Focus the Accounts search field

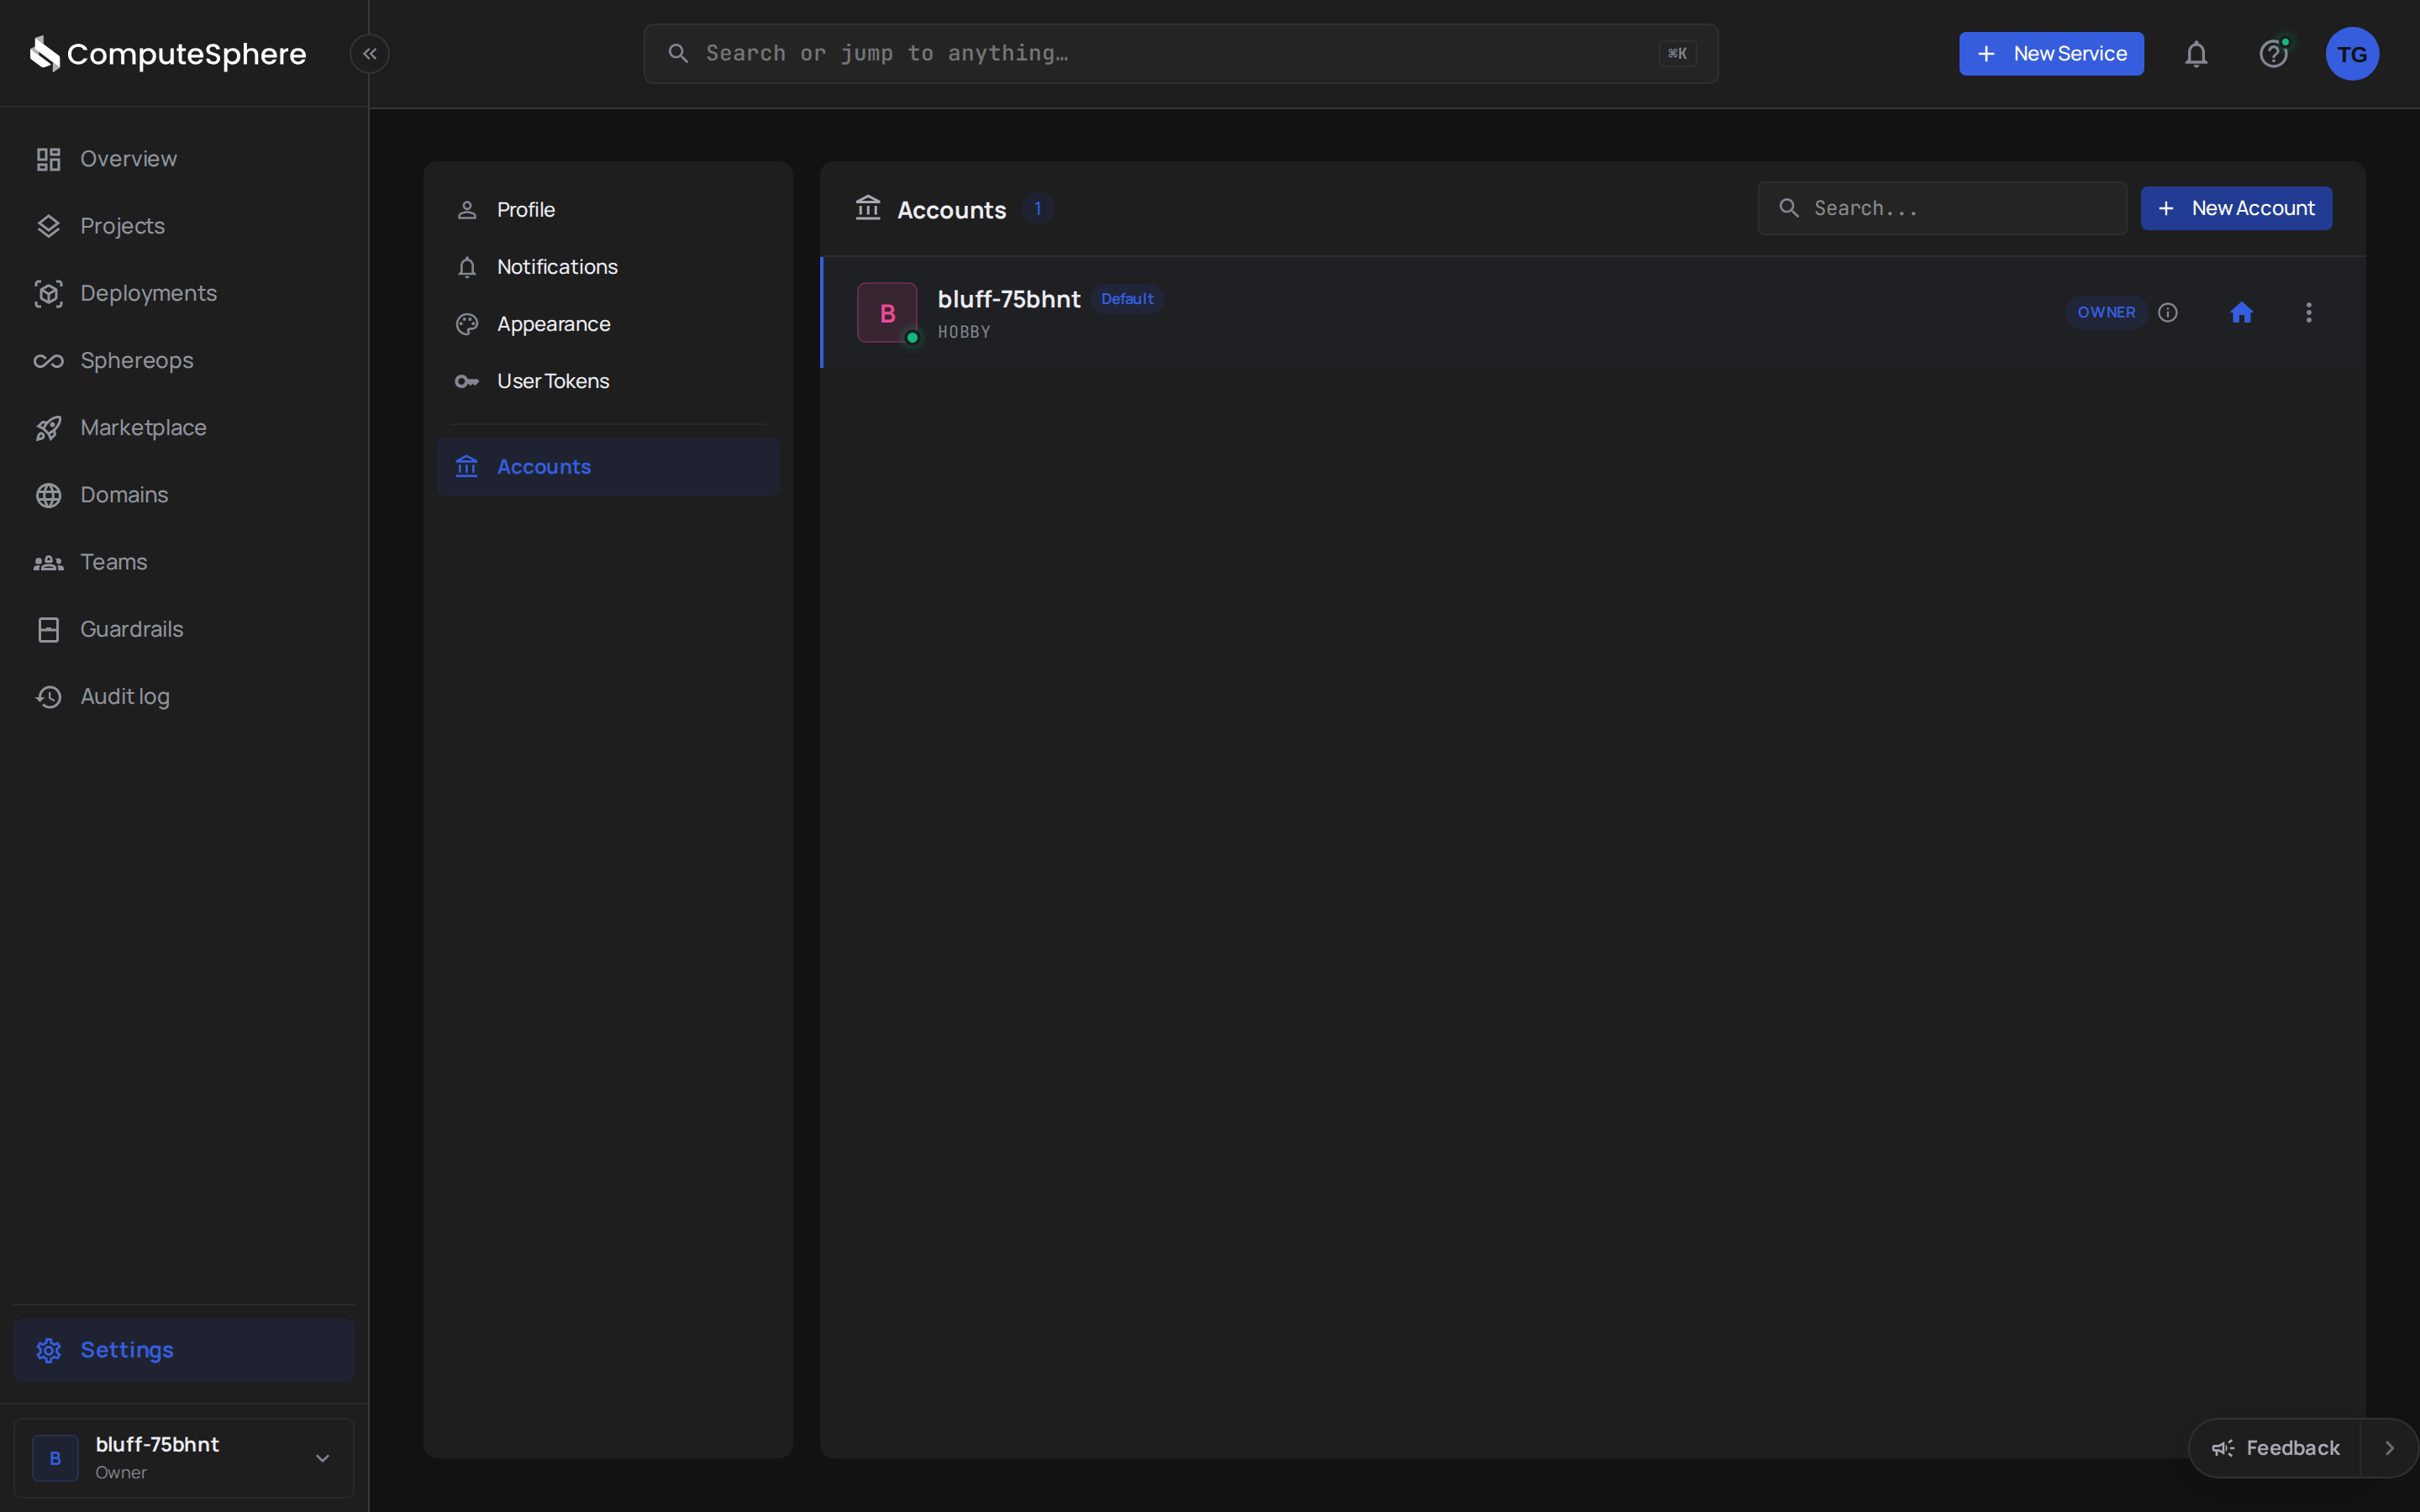(1942, 208)
